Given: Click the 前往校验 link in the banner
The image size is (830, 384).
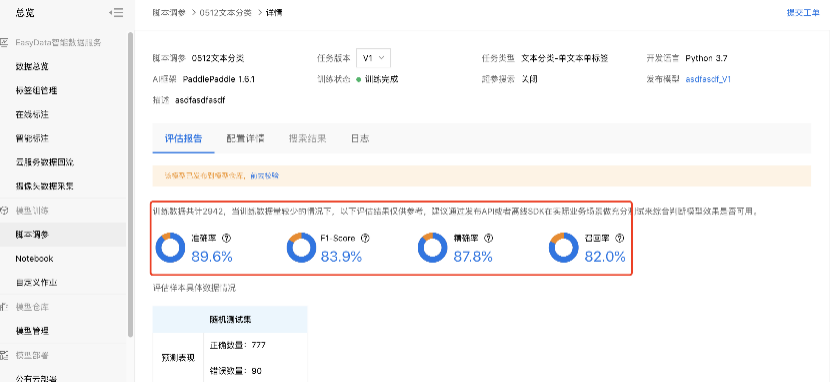Looking at the screenshot, I should pyautogui.click(x=264, y=175).
